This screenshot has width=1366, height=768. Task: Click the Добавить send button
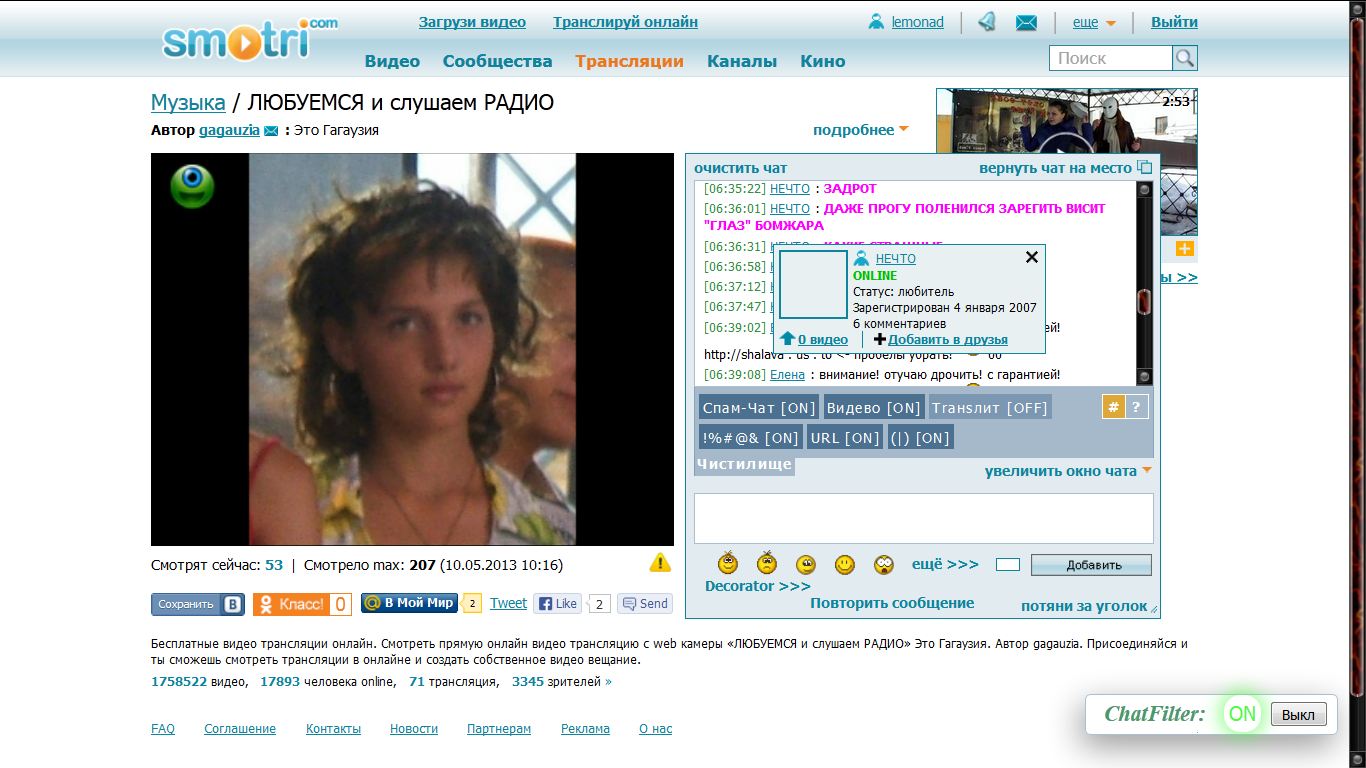(x=1091, y=565)
